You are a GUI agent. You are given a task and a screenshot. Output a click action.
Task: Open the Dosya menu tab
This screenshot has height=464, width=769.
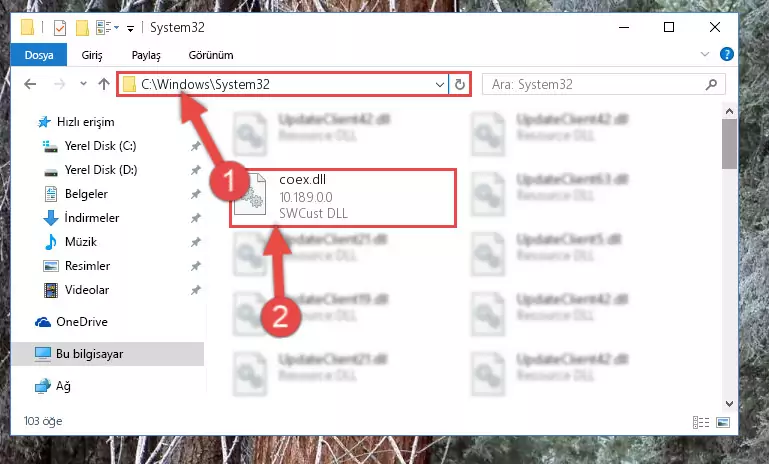tap(39, 55)
